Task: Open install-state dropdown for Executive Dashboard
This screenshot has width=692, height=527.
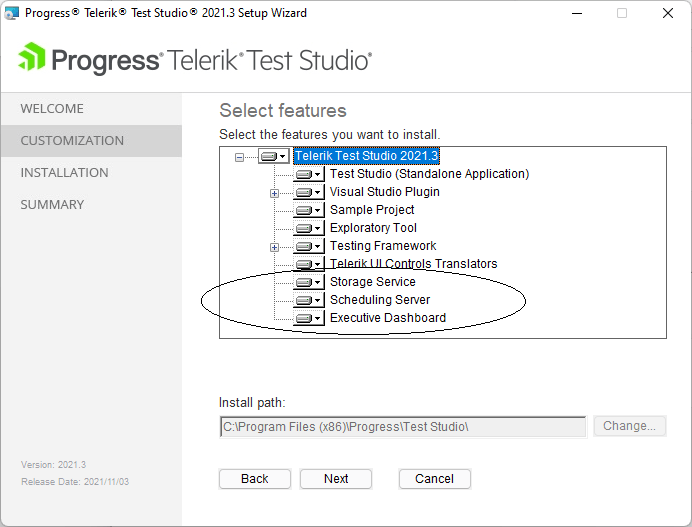Action: coord(308,318)
